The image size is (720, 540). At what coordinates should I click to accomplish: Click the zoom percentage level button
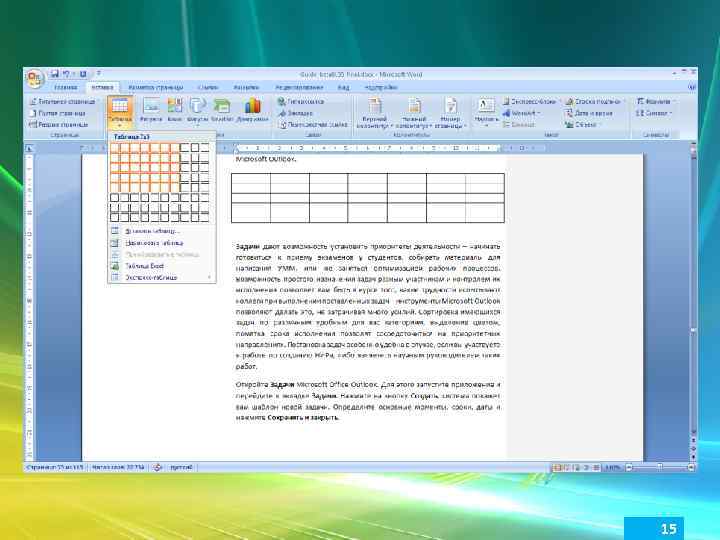click(x=612, y=467)
